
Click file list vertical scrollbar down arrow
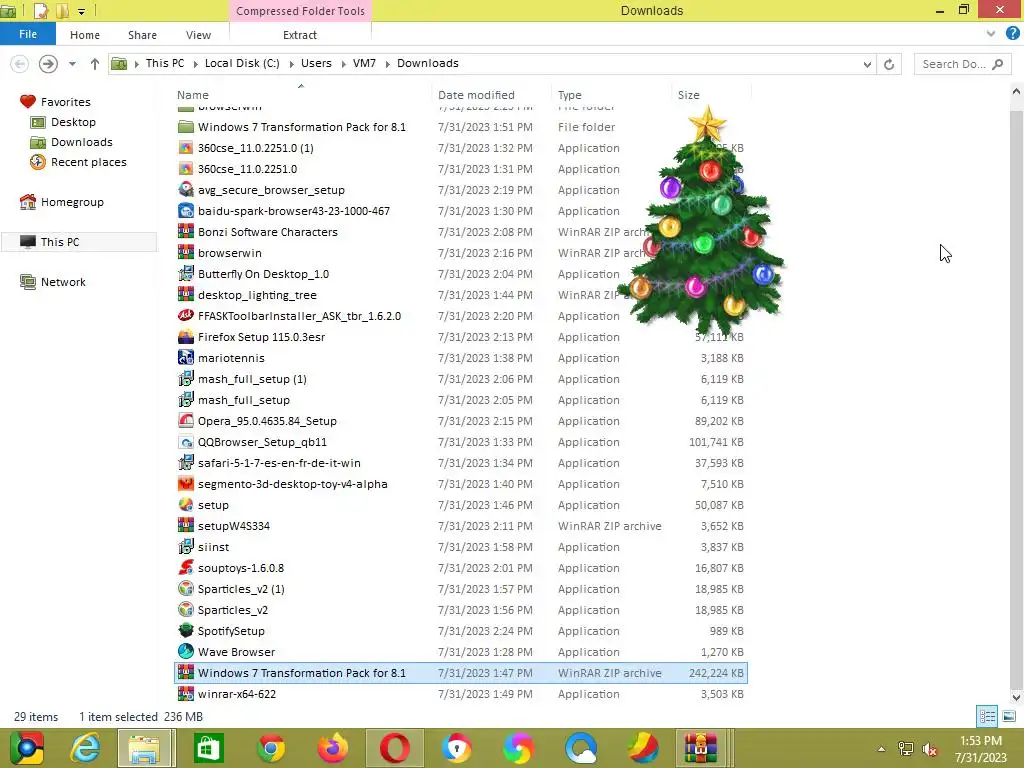coord(1016,697)
